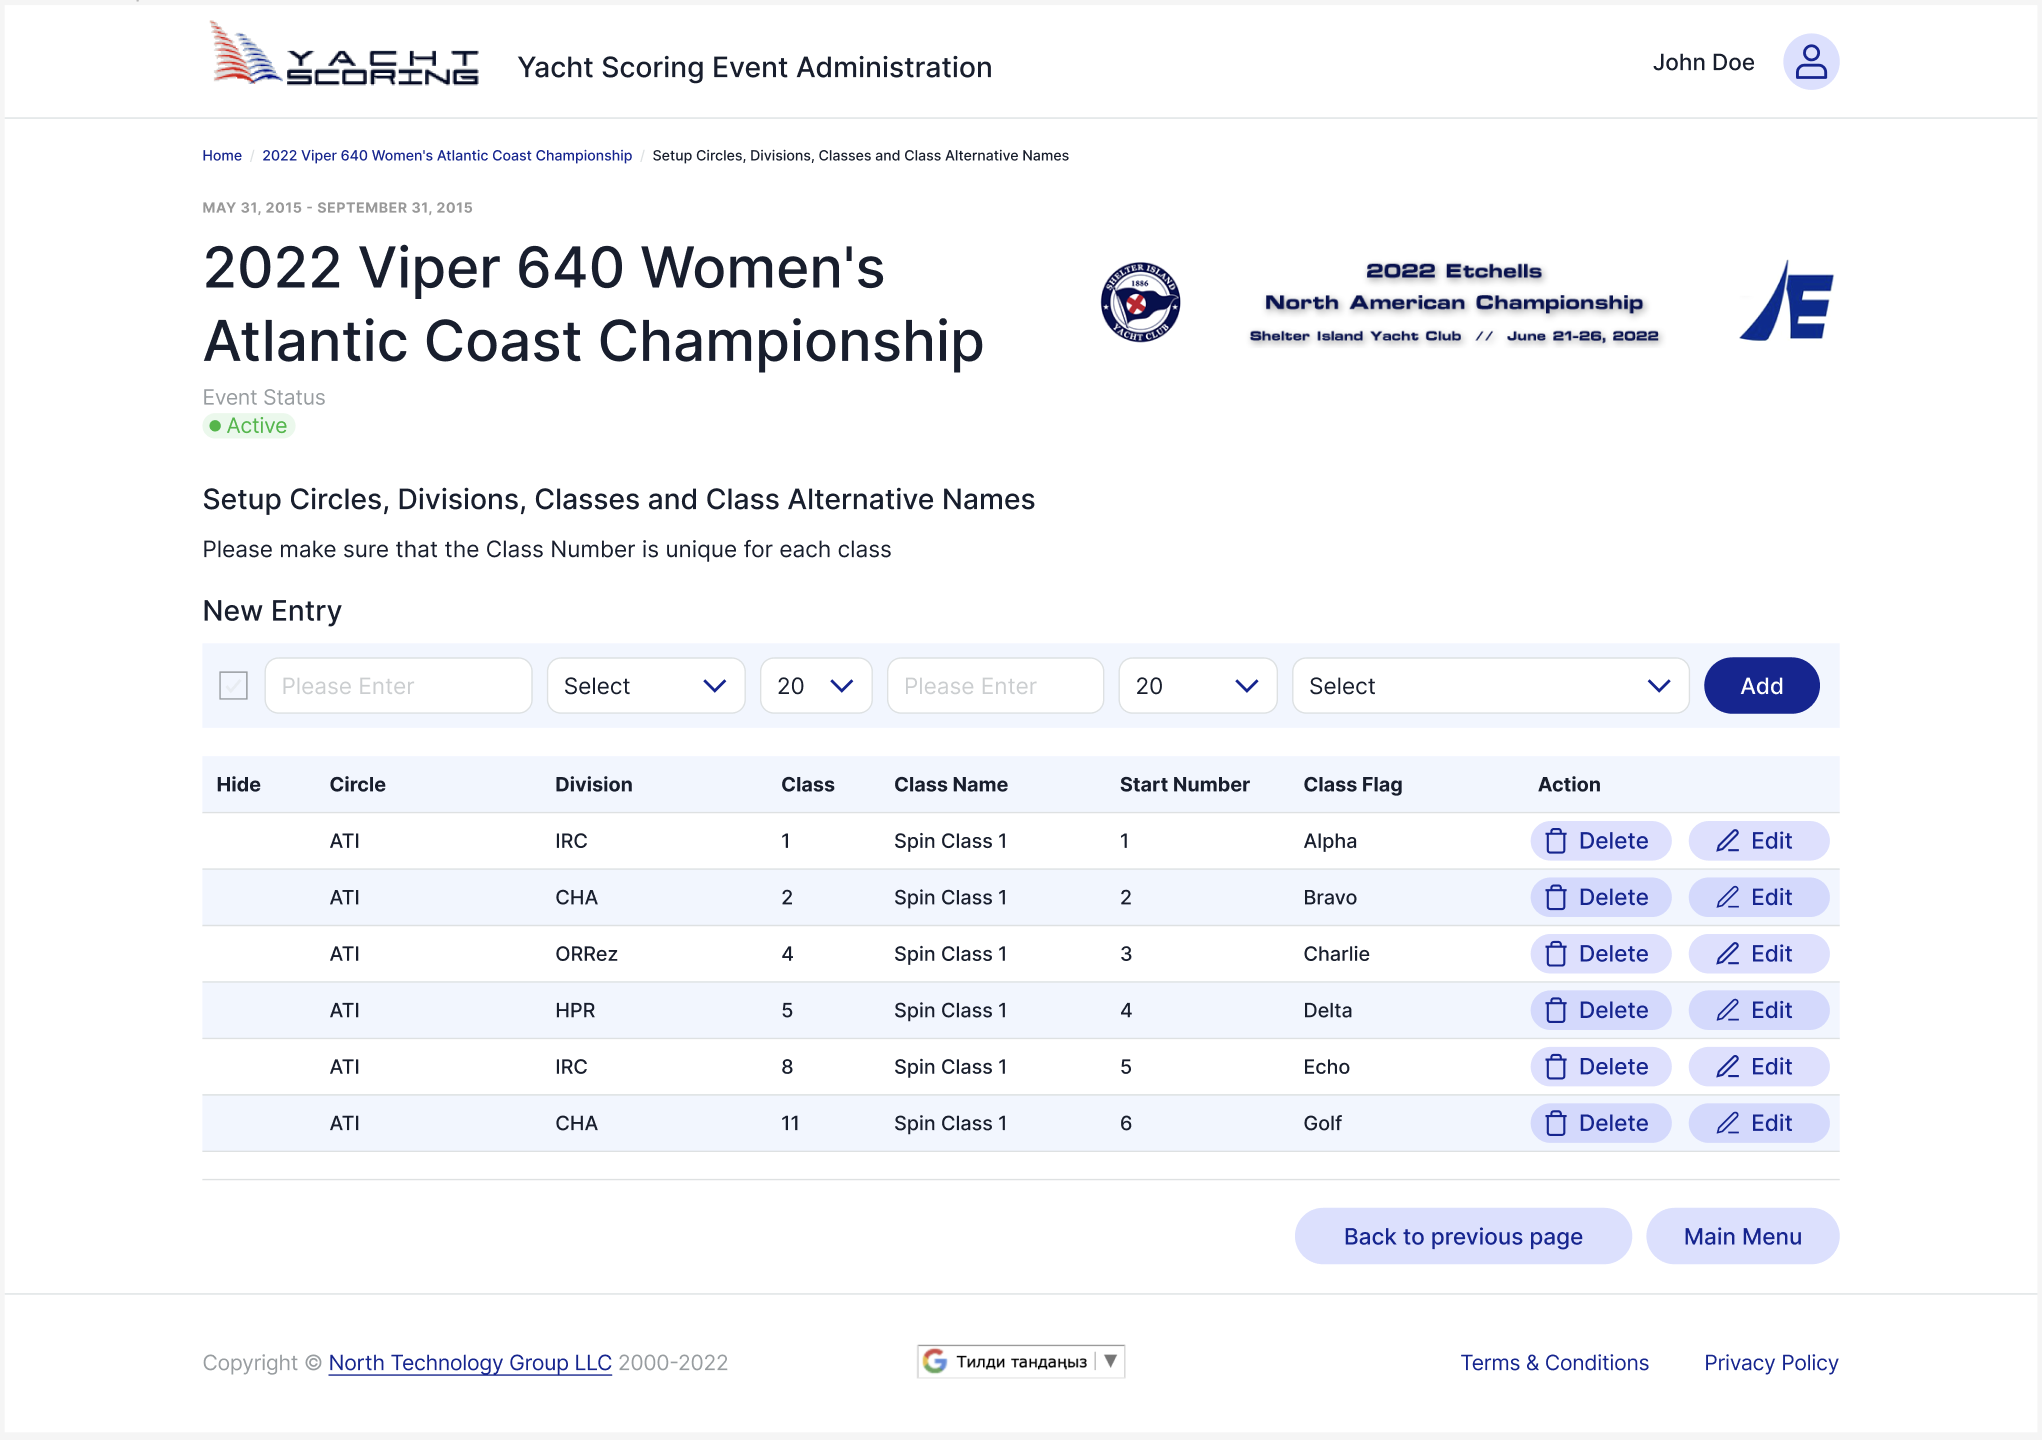Click pencil icon in the Echo row
2042x1440 pixels.
(x=1728, y=1067)
